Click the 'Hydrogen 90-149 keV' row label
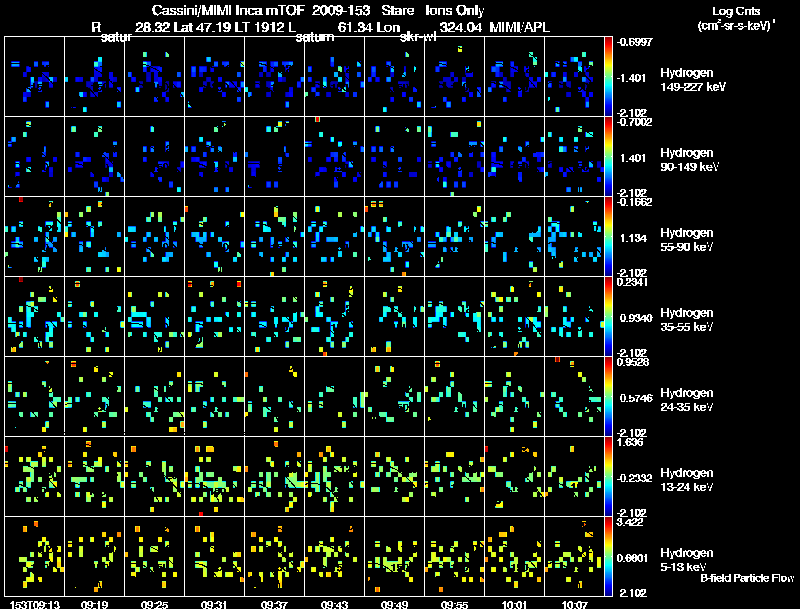 689,160
